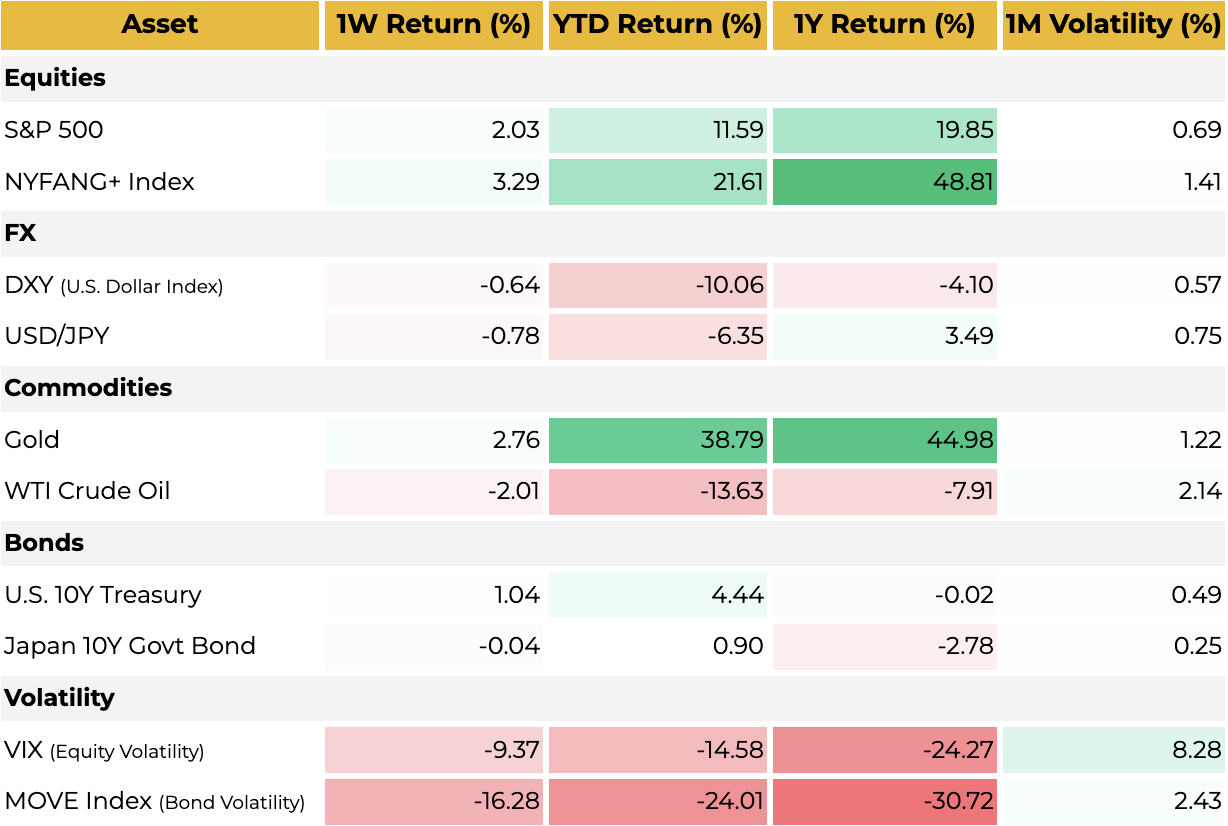Click the Commodities section heading
1228x826 pixels.
pos(89,388)
